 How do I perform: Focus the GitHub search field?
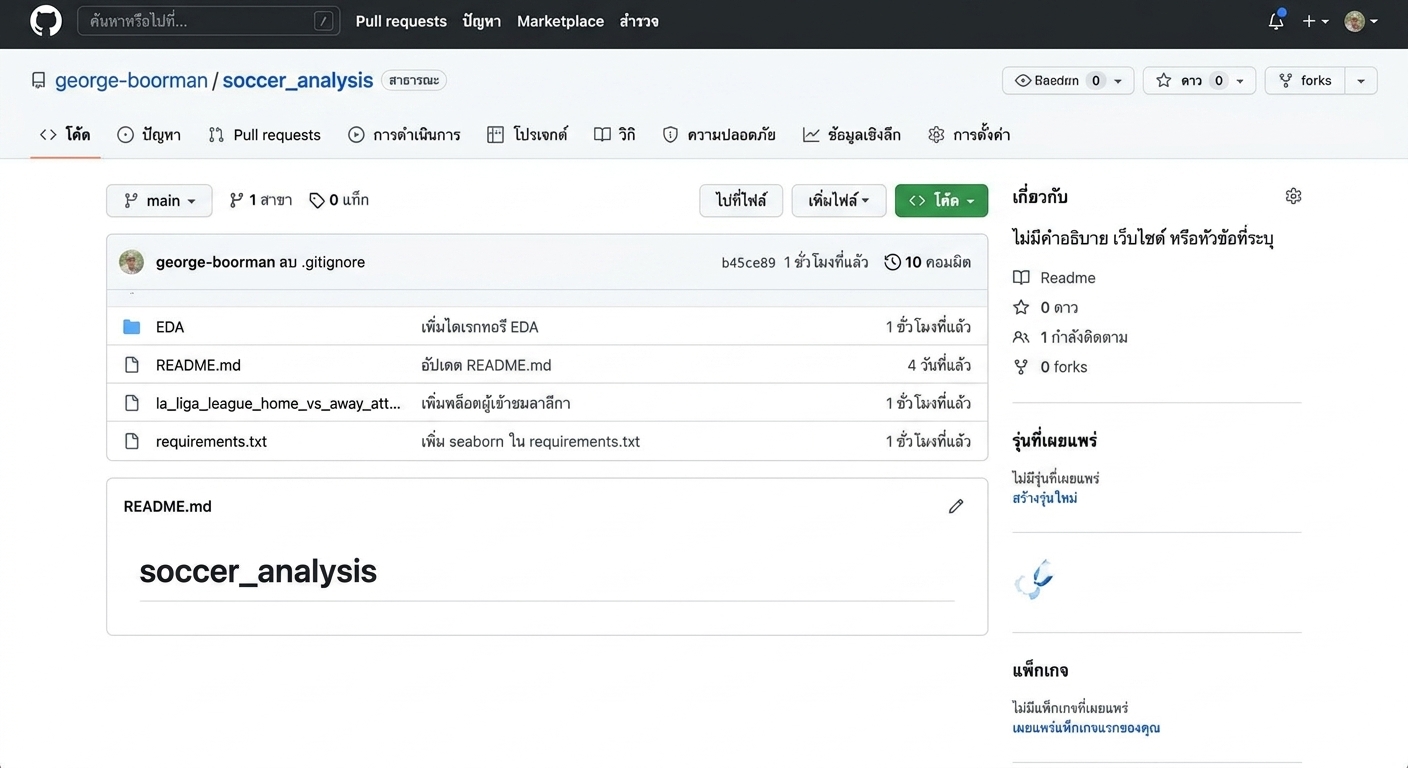coord(208,21)
